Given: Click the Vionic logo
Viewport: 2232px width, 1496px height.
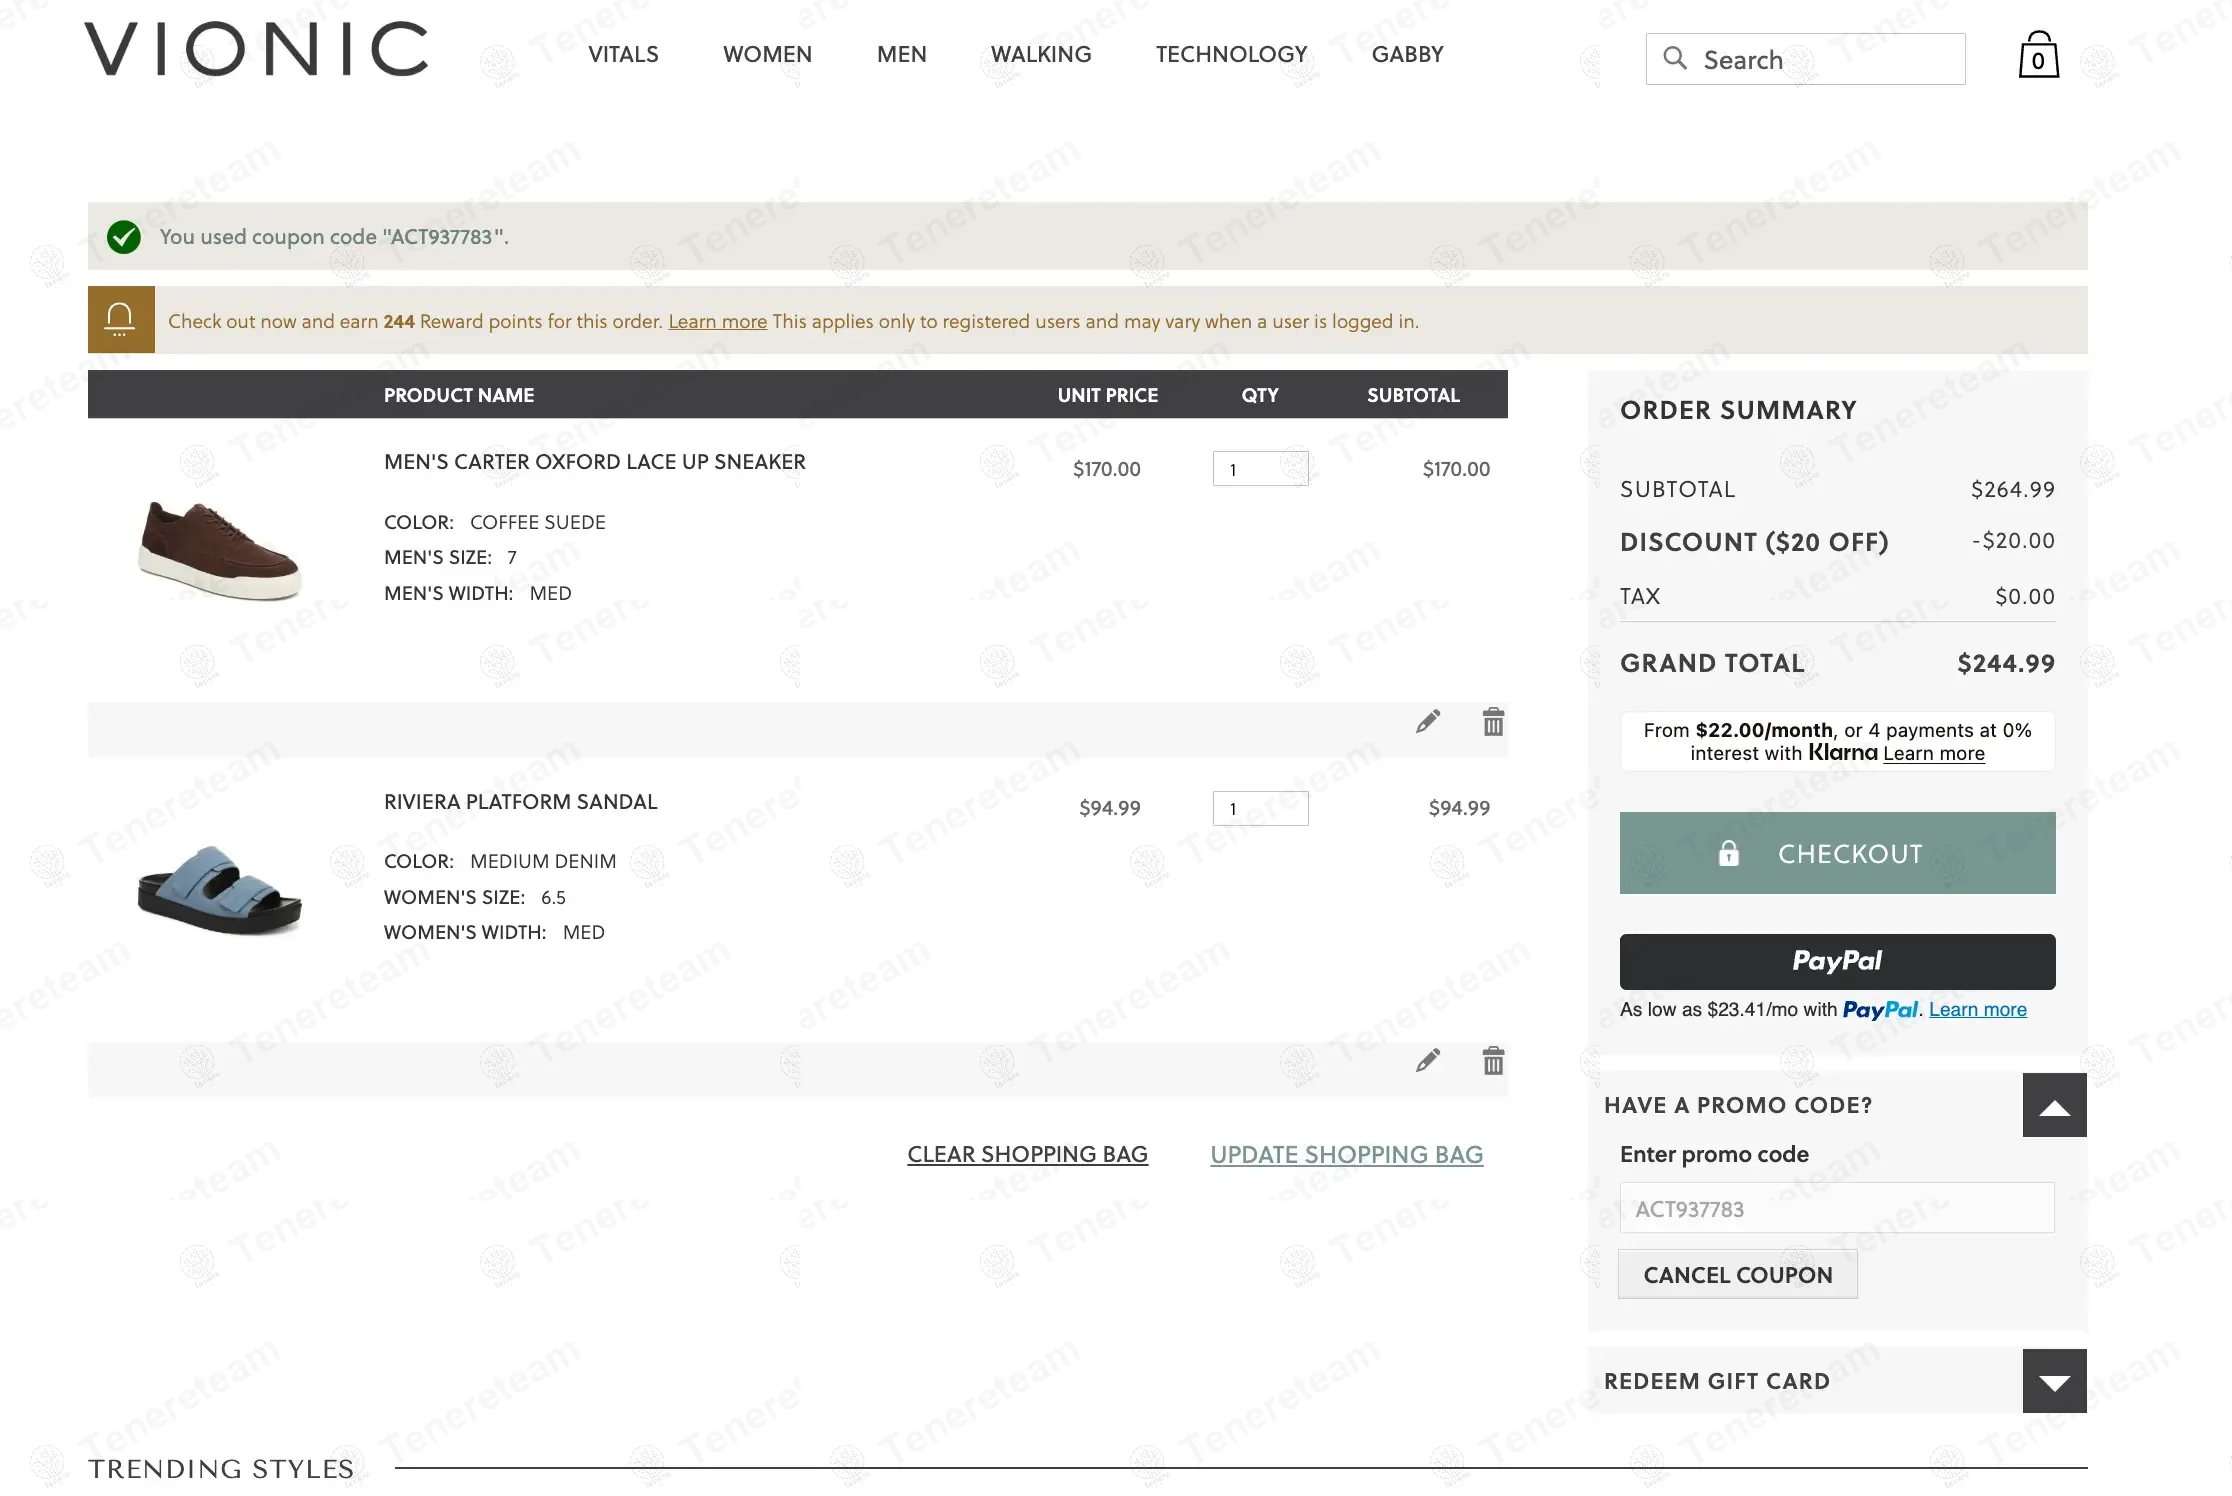Looking at the screenshot, I should [x=257, y=50].
